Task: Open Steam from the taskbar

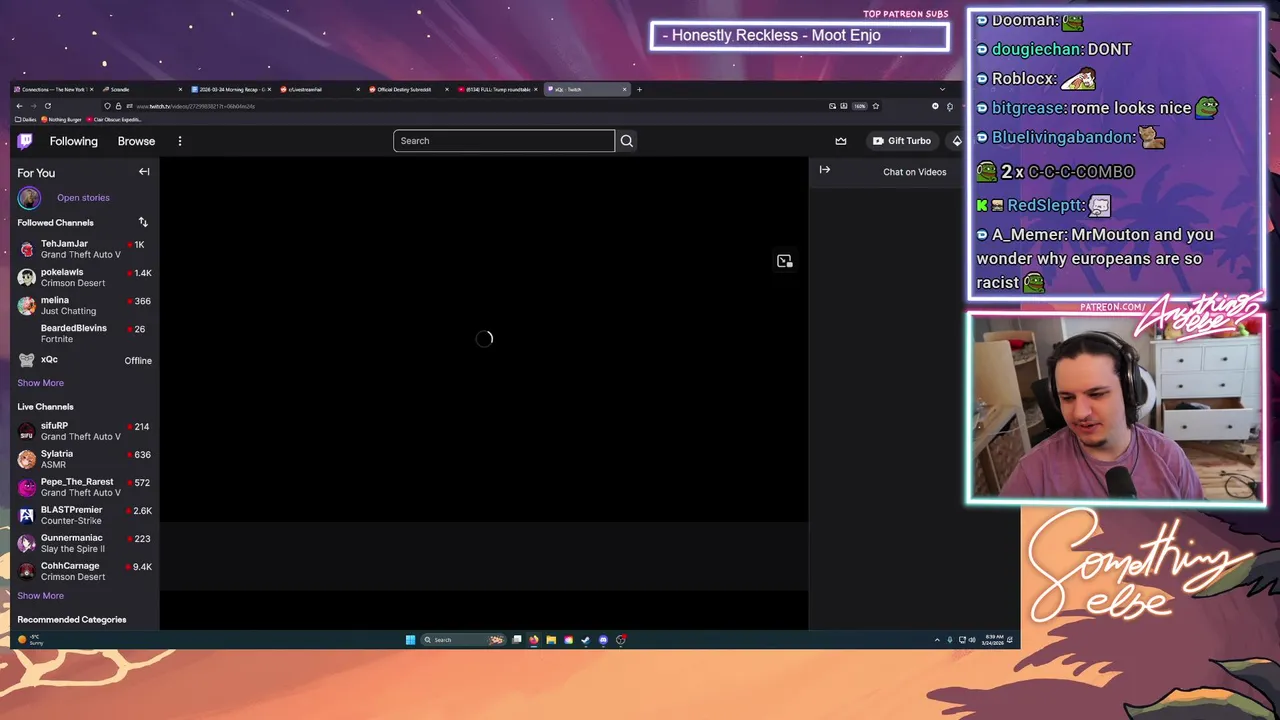Action: (585, 640)
